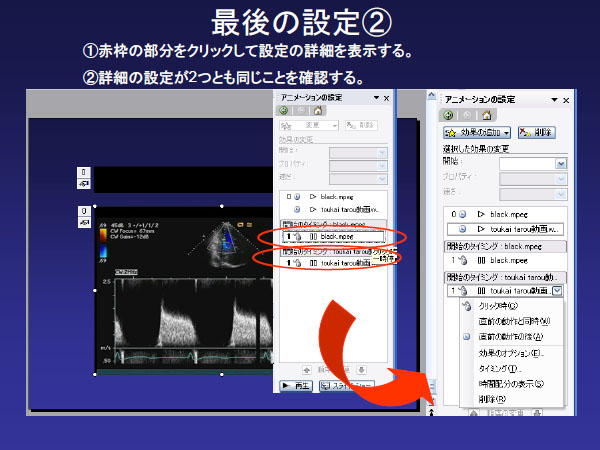The width and height of the screenshot is (600, 450).
Task: Click animation tag 0 beside black video bar
Action: point(83,171)
